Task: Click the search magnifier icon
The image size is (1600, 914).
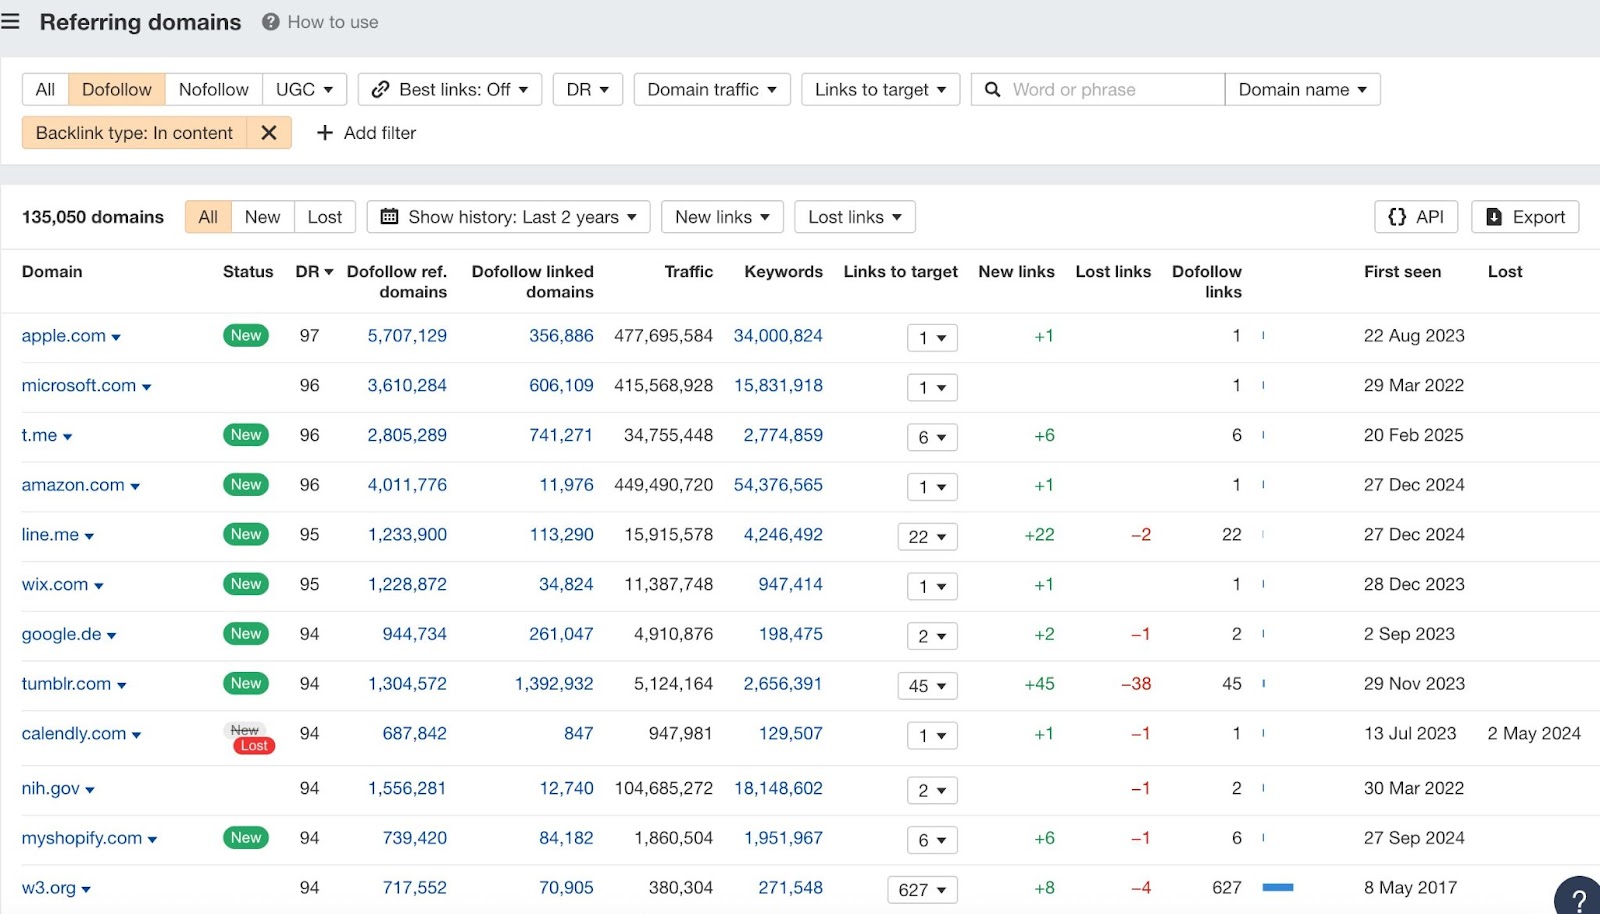Action: pyautogui.click(x=992, y=90)
